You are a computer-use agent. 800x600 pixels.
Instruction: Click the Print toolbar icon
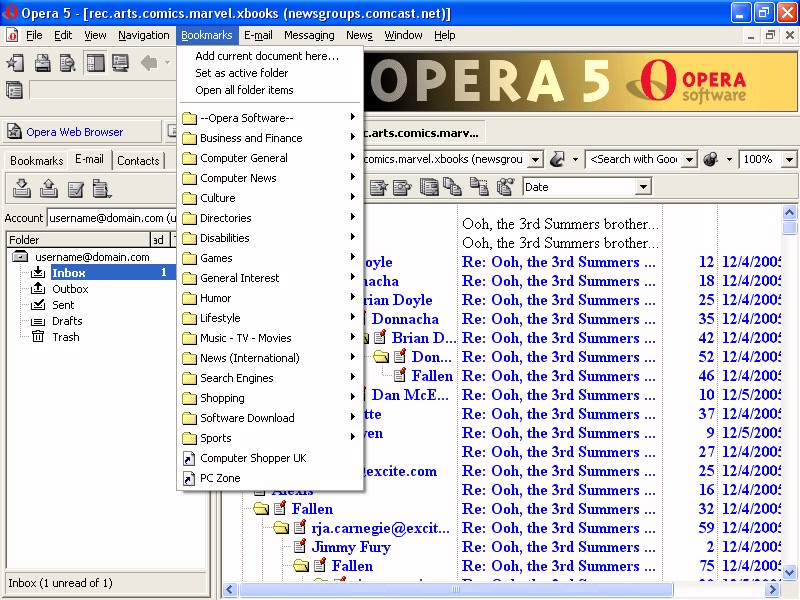pyautogui.click(x=42, y=63)
